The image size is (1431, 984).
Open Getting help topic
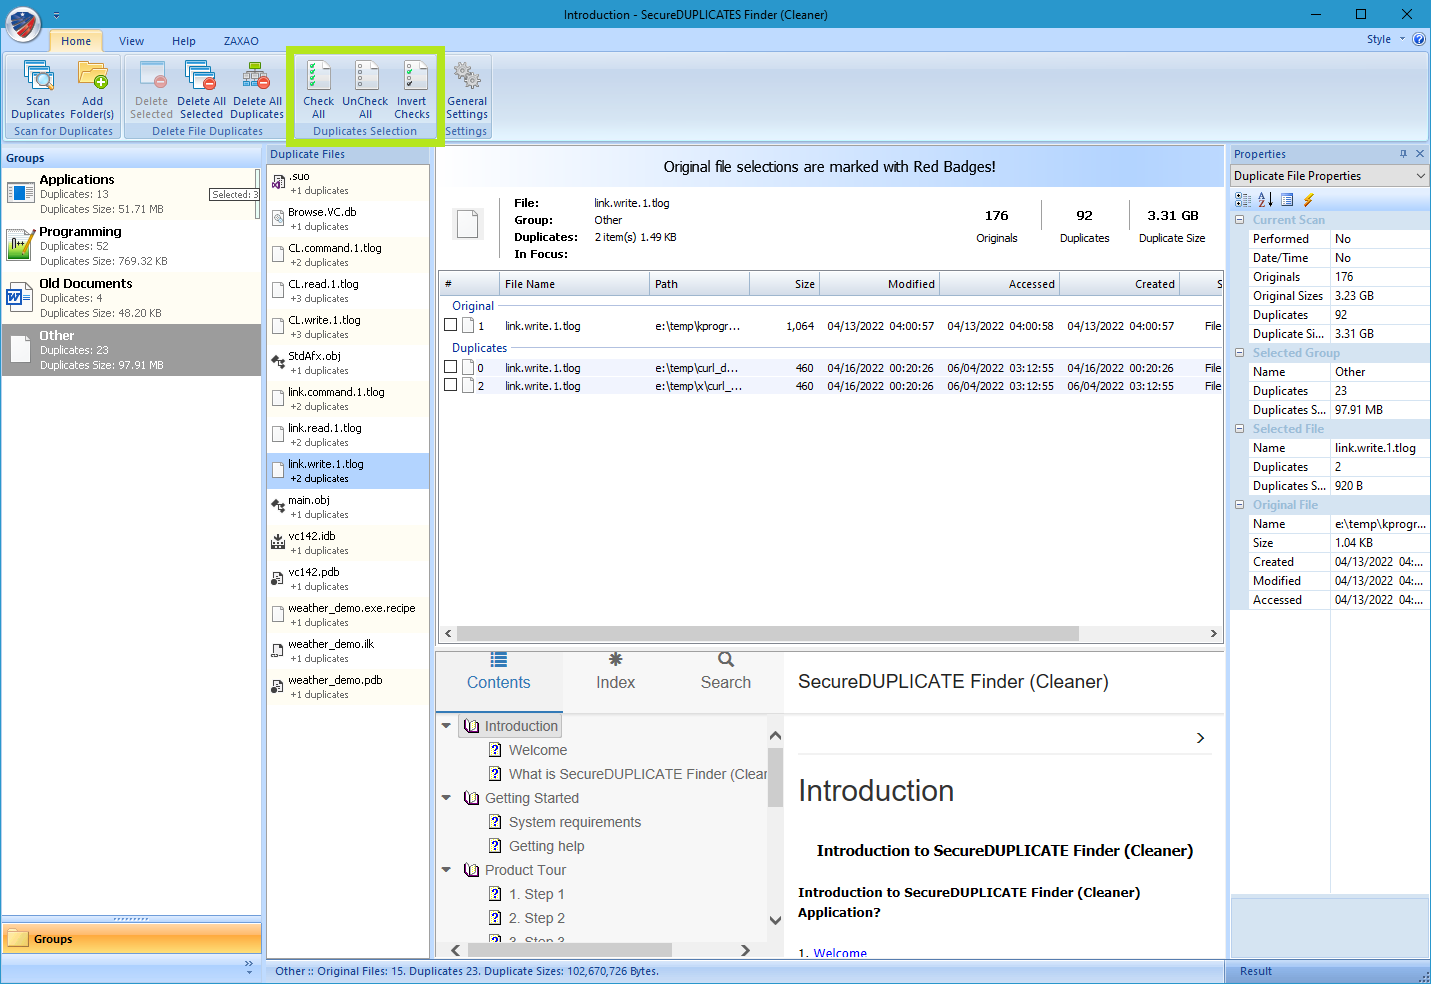547,846
